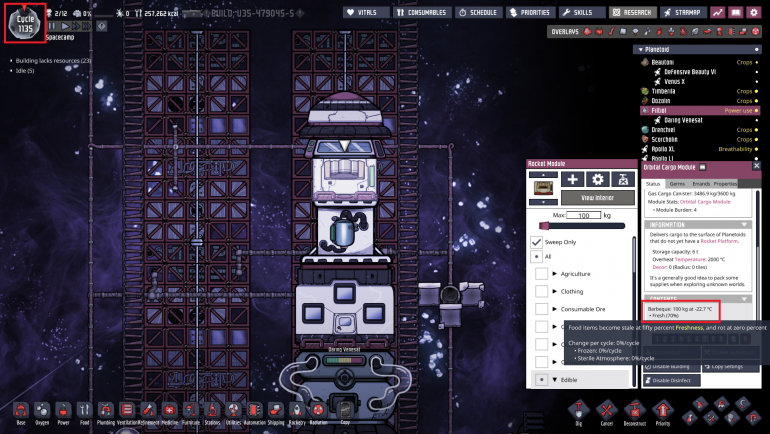The image size is (770, 434).
Task: Expand the Clothing category arrow
Action: coord(555,291)
